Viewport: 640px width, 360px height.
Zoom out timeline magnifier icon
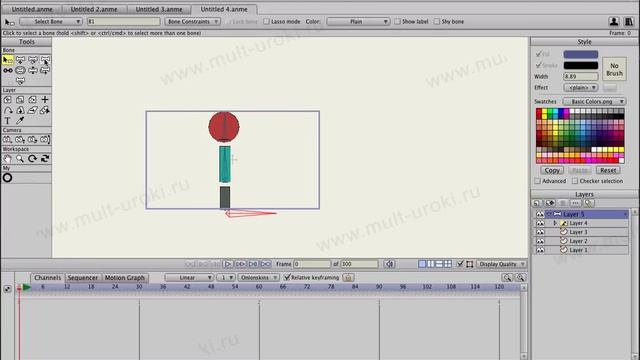point(507,278)
